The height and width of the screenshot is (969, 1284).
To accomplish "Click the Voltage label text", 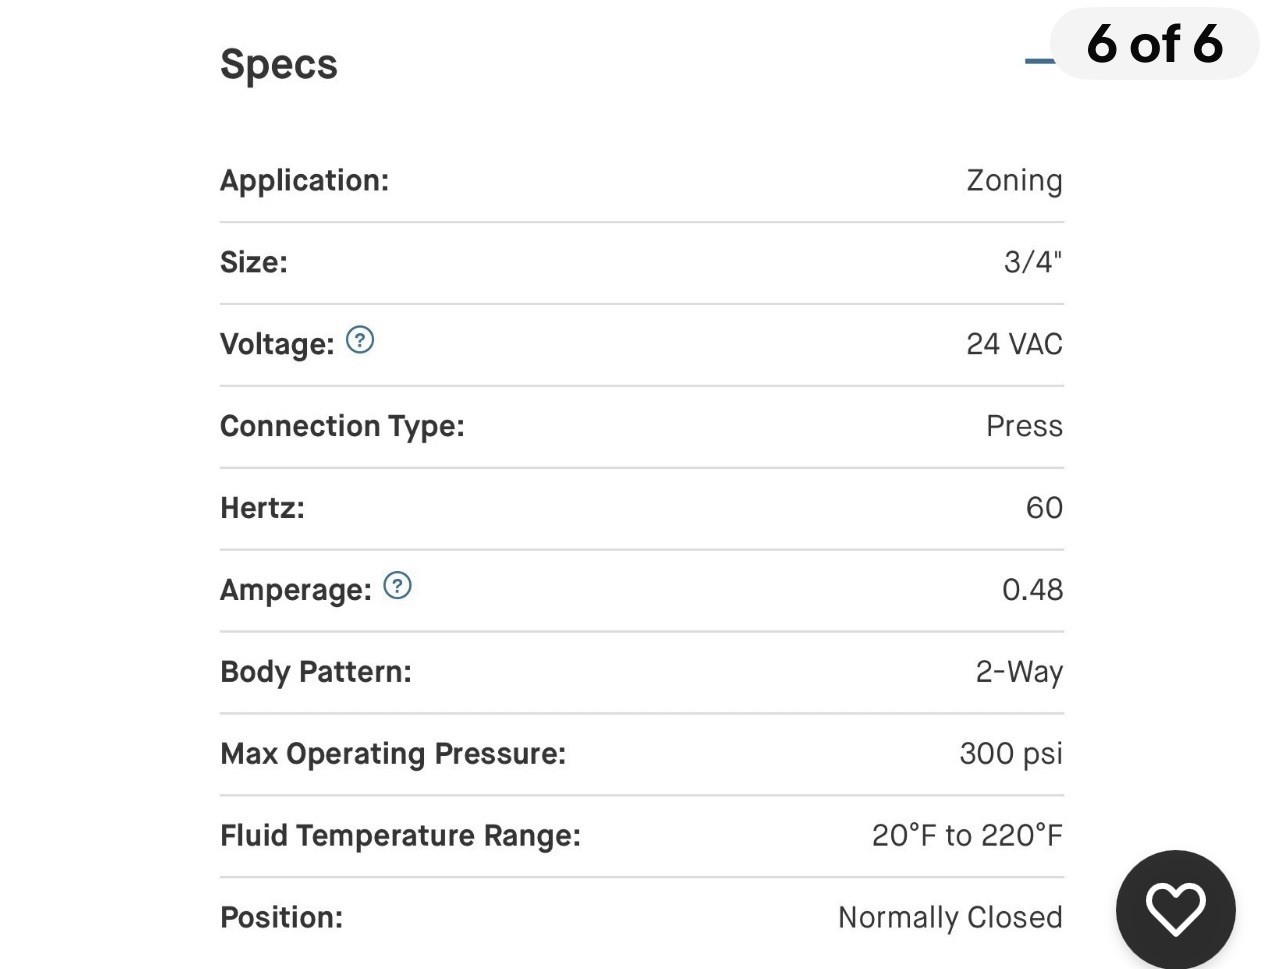I will [x=277, y=344].
